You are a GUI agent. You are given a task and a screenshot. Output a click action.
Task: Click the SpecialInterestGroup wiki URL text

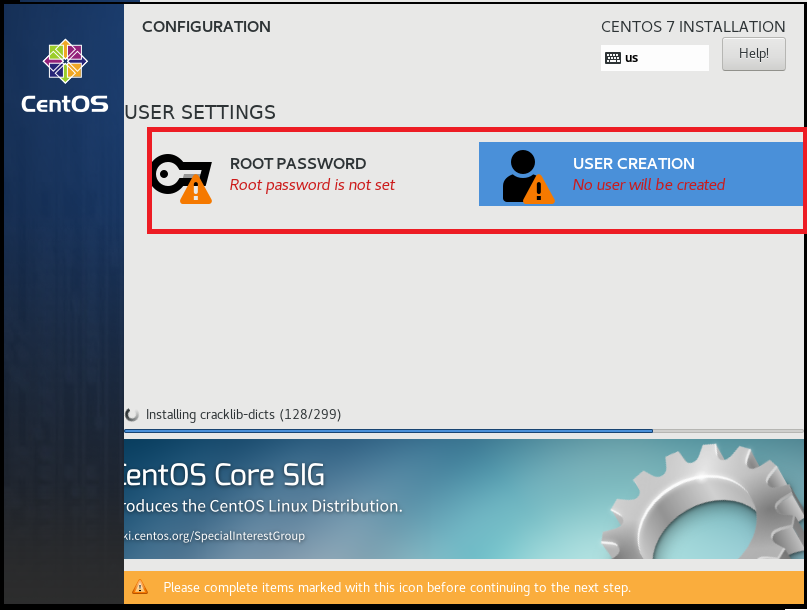tap(215, 536)
